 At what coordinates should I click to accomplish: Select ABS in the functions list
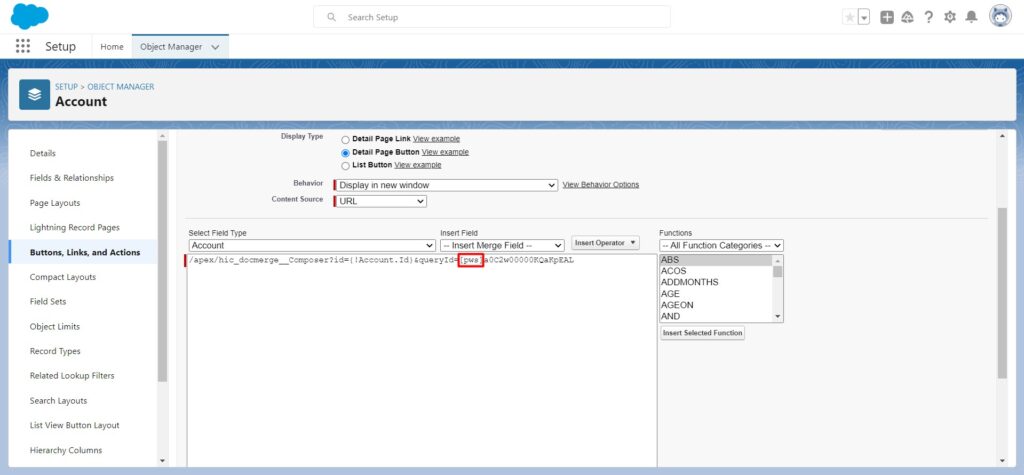coord(716,260)
